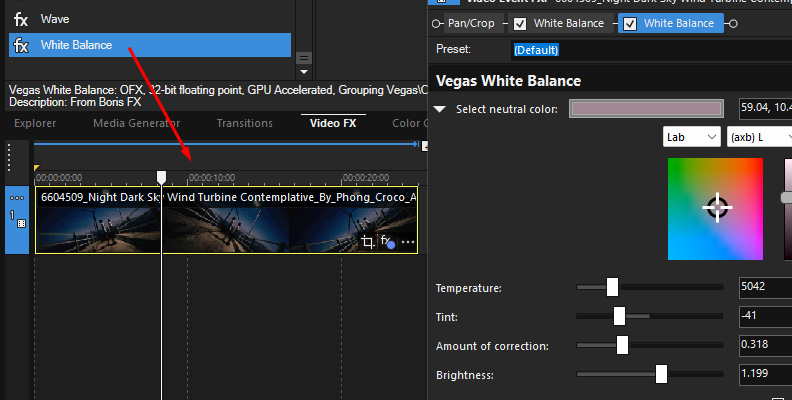The height and width of the screenshot is (400, 792).
Task: Open the clip's three-dot more menu
Action: point(408,242)
